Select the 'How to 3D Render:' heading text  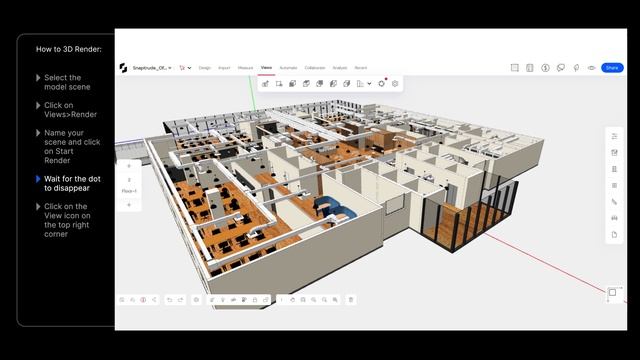point(69,49)
